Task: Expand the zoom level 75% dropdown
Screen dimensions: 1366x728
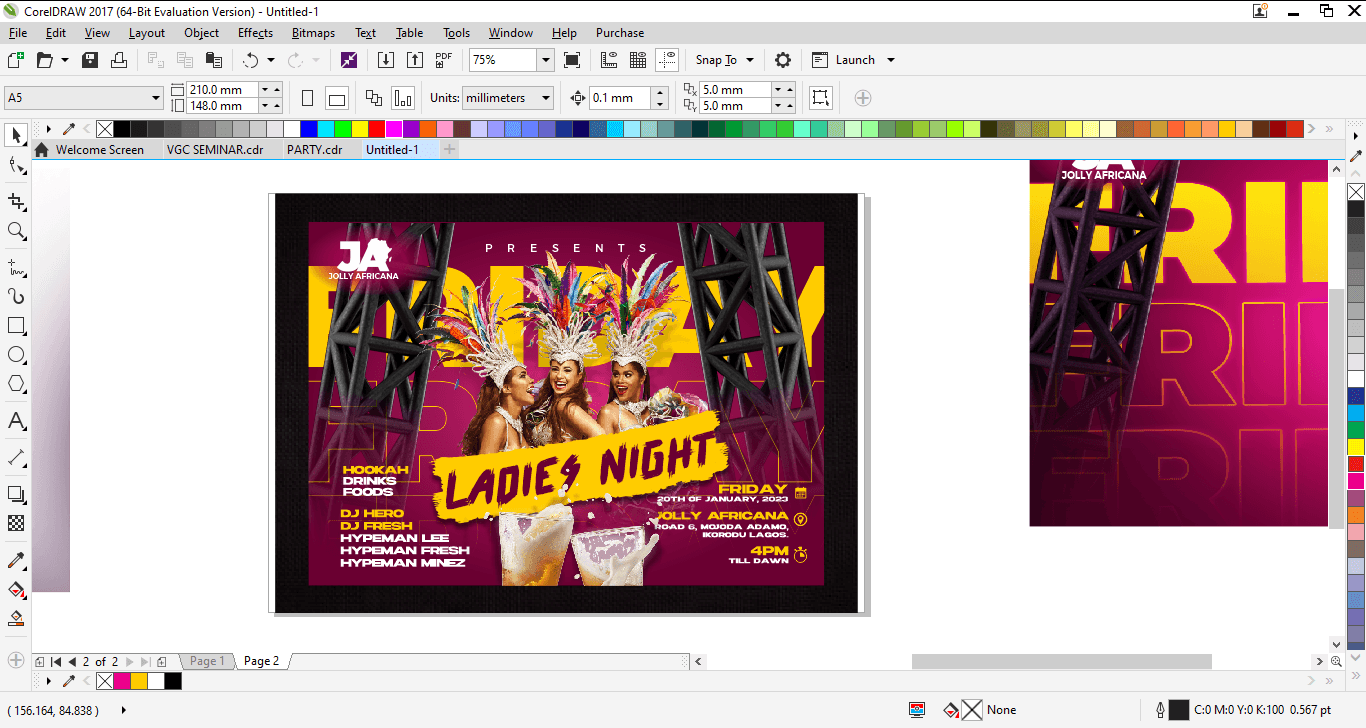Action: pos(545,60)
